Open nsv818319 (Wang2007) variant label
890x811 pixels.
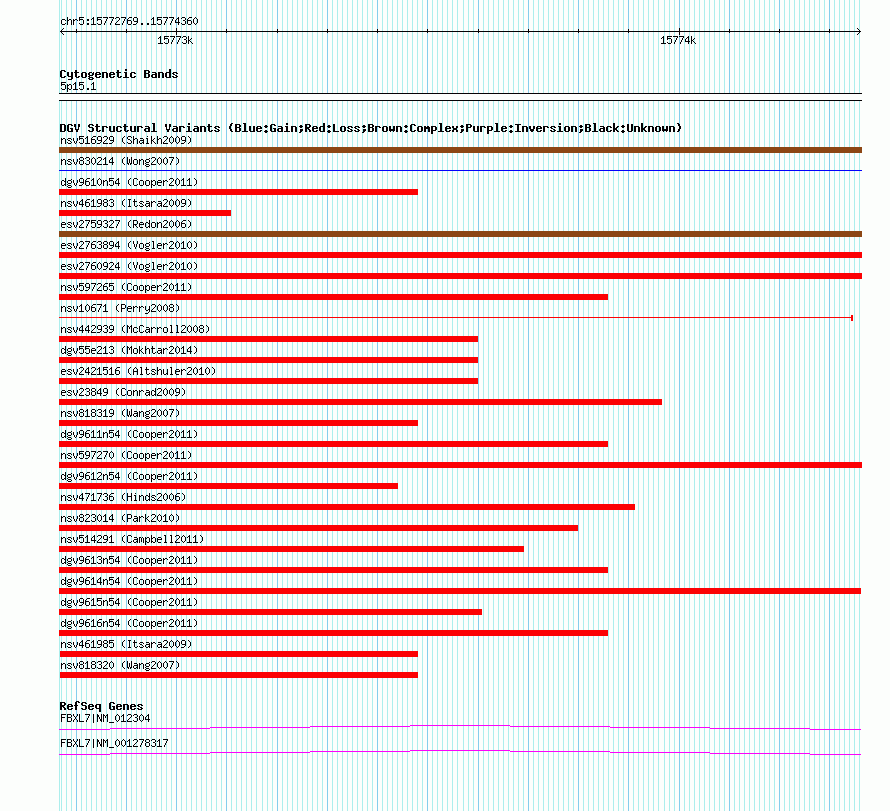pyautogui.click(x=120, y=413)
